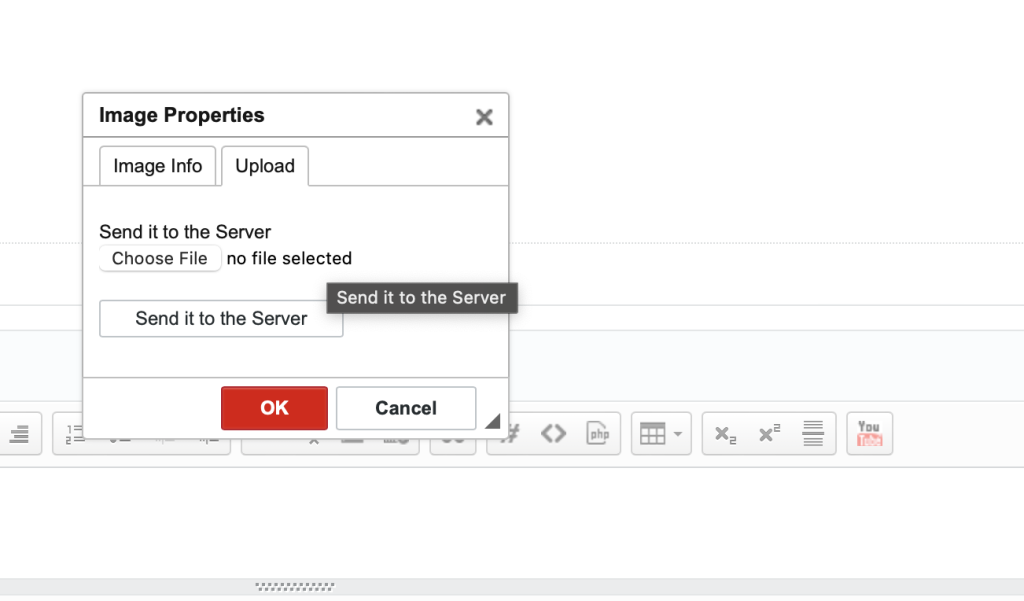Confirm the dialog with the red OK button

point(274,408)
